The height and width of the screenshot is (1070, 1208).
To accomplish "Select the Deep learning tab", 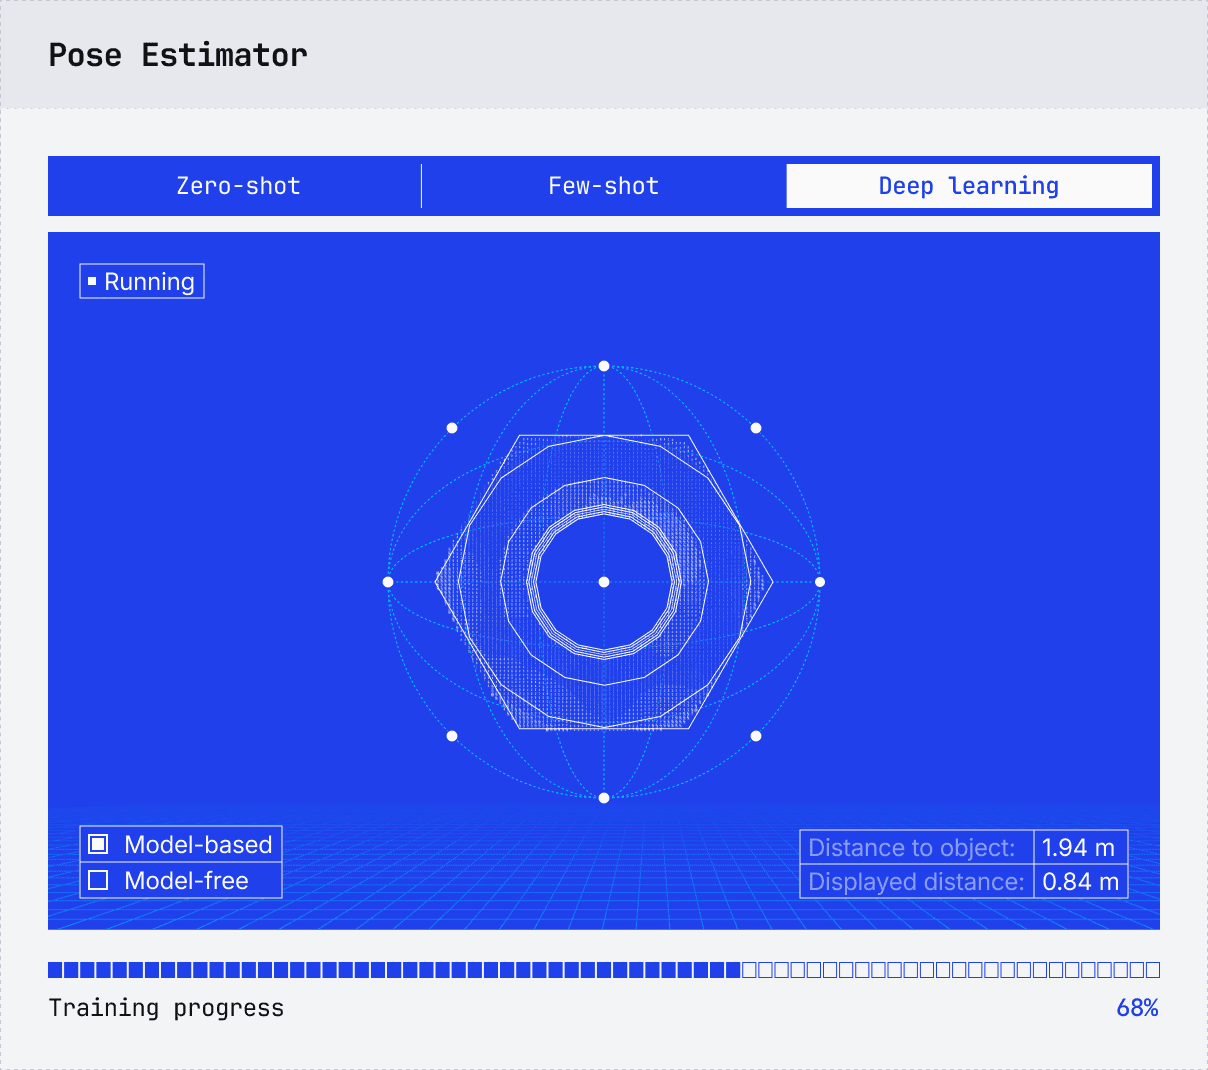I will pyautogui.click(x=969, y=186).
